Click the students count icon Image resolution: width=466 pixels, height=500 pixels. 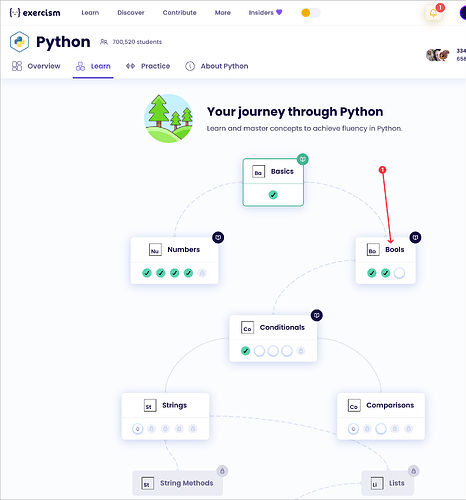104,42
